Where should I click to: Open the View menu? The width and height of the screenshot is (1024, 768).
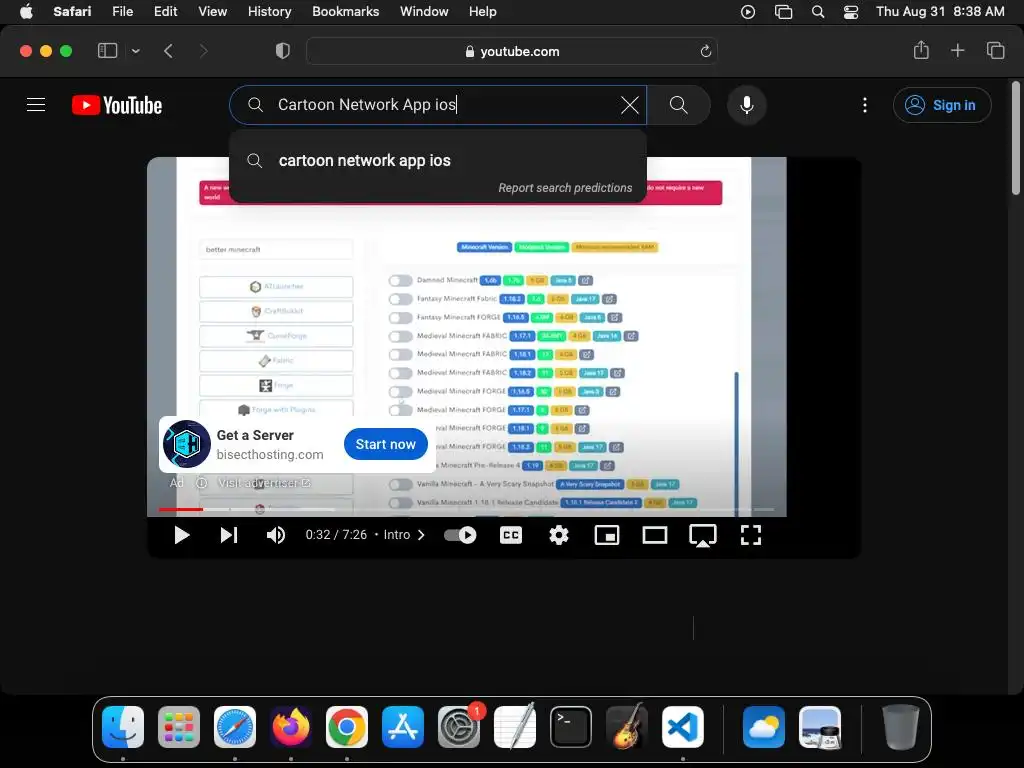212,11
